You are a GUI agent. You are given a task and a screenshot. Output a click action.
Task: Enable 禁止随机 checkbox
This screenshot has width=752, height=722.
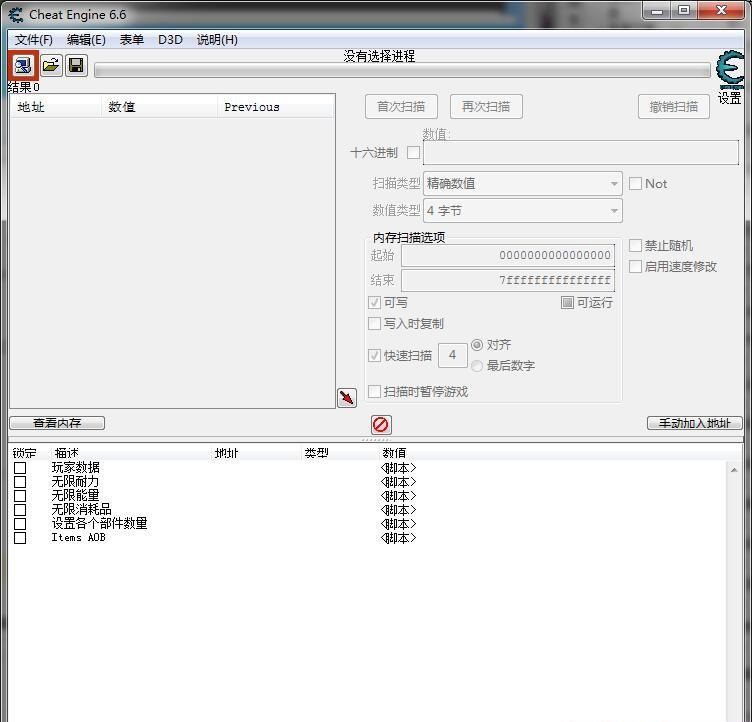coord(635,246)
